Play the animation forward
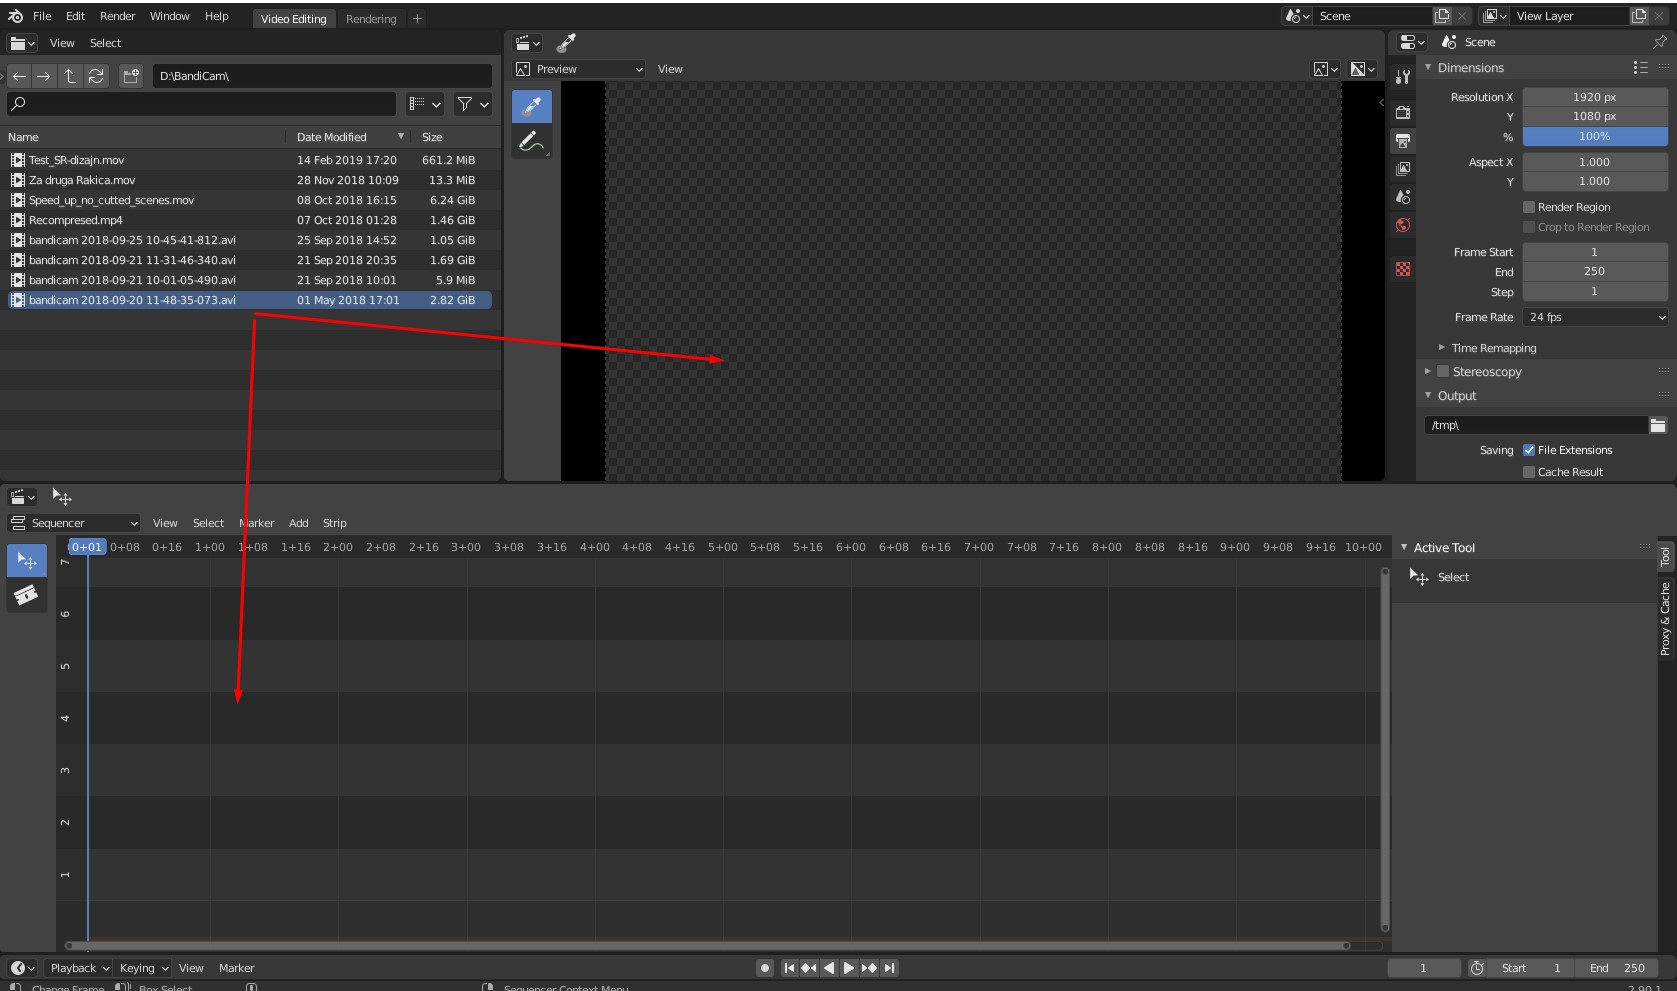The height and width of the screenshot is (991, 1677). click(849, 968)
